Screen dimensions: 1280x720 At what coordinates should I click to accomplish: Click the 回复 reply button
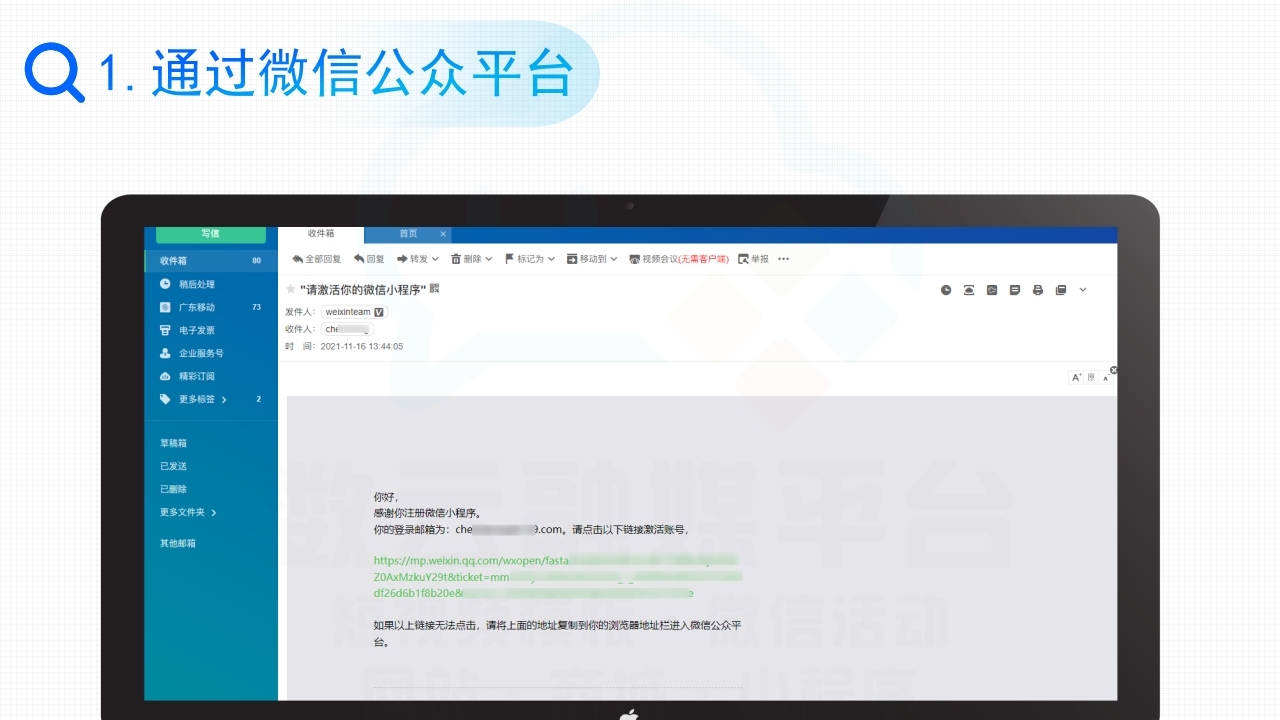369,259
